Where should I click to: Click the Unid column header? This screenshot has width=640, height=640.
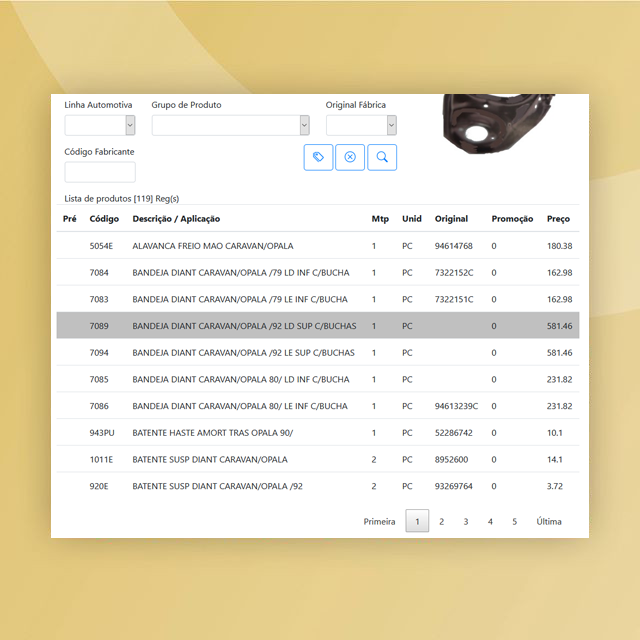[412, 219]
